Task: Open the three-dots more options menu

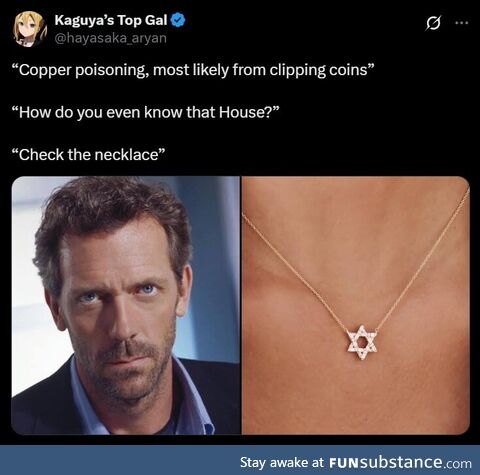Action: click(x=462, y=23)
